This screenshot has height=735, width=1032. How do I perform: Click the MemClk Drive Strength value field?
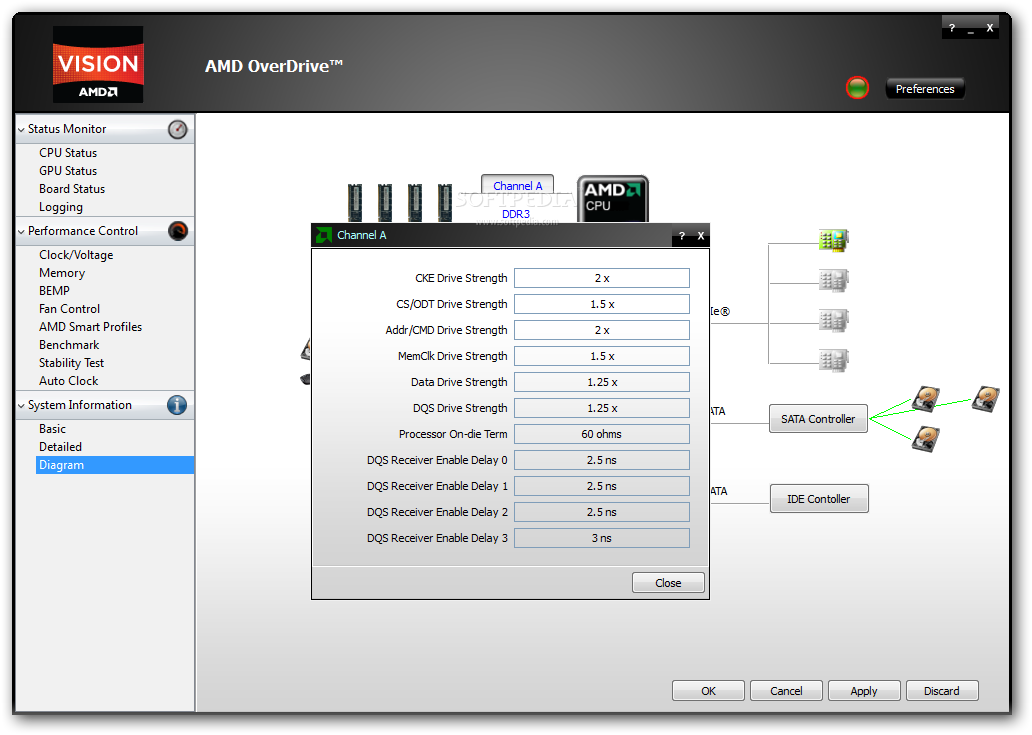click(602, 356)
